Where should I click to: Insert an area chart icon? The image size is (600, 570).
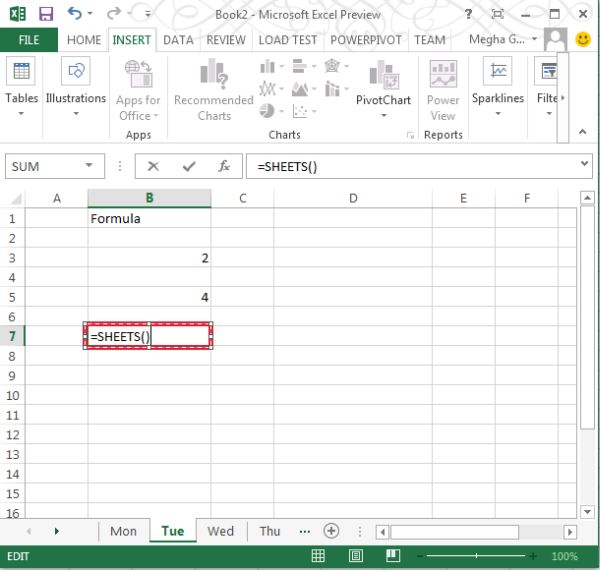click(300, 89)
